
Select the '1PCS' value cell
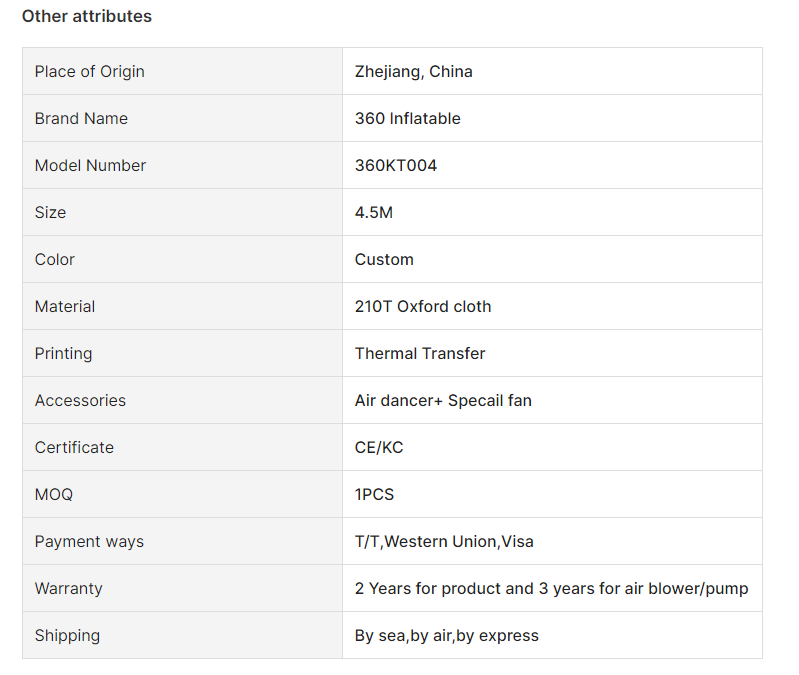point(552,494)
